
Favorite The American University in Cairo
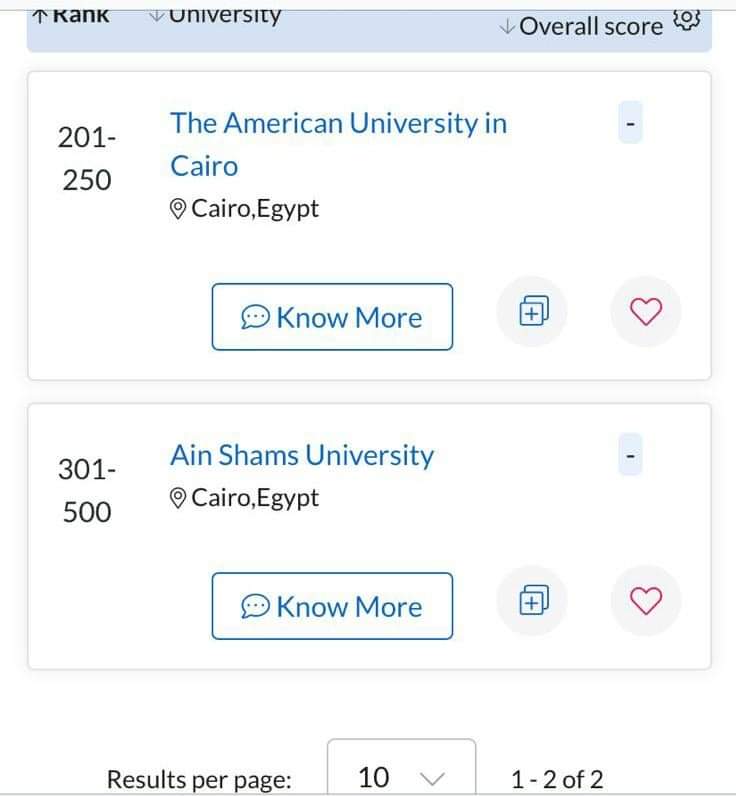pos(646,314)
